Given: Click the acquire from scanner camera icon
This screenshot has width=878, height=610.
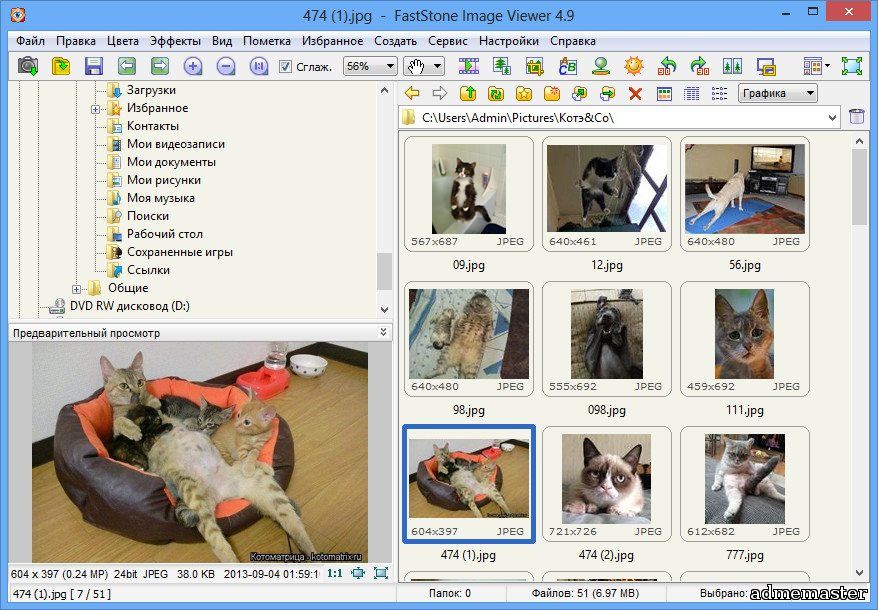Looking at the screenshot, I should pyautogui.click(x=28, y=66).
